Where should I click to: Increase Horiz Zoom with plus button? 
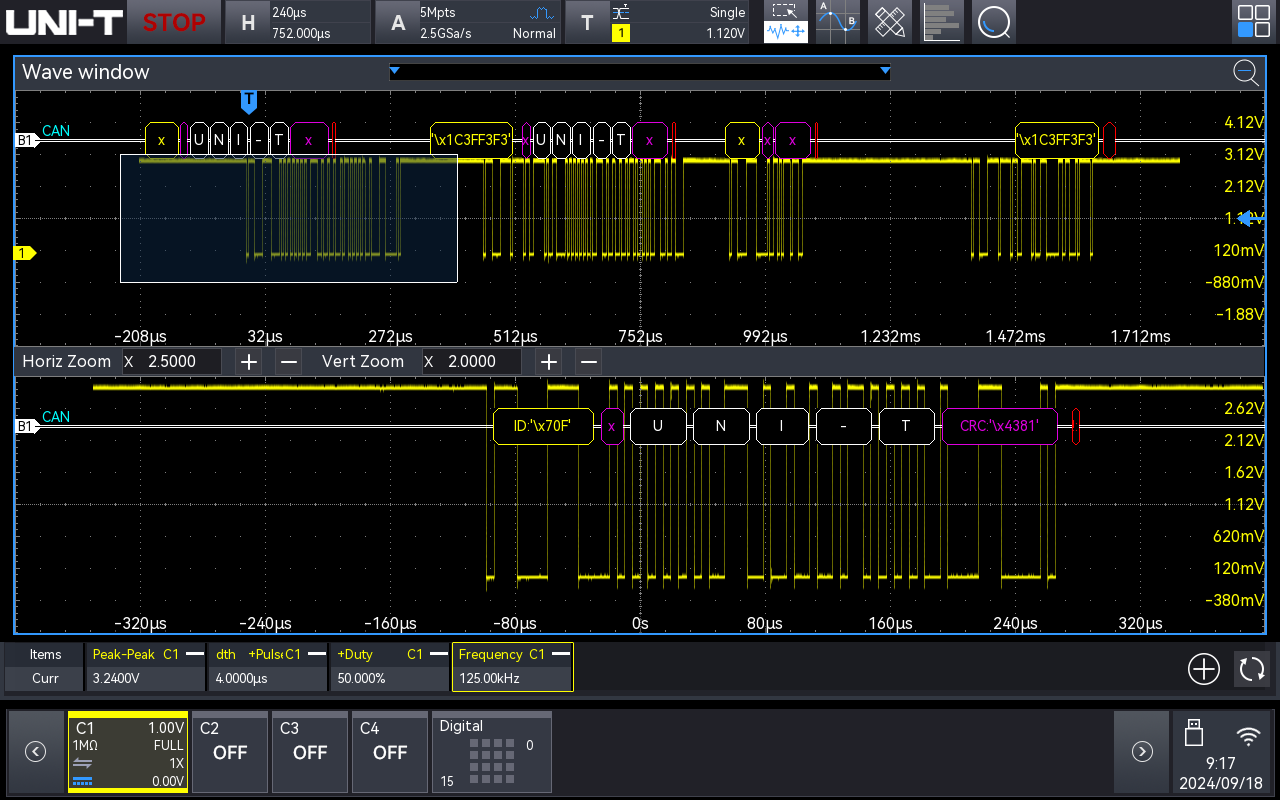point(249,361)
